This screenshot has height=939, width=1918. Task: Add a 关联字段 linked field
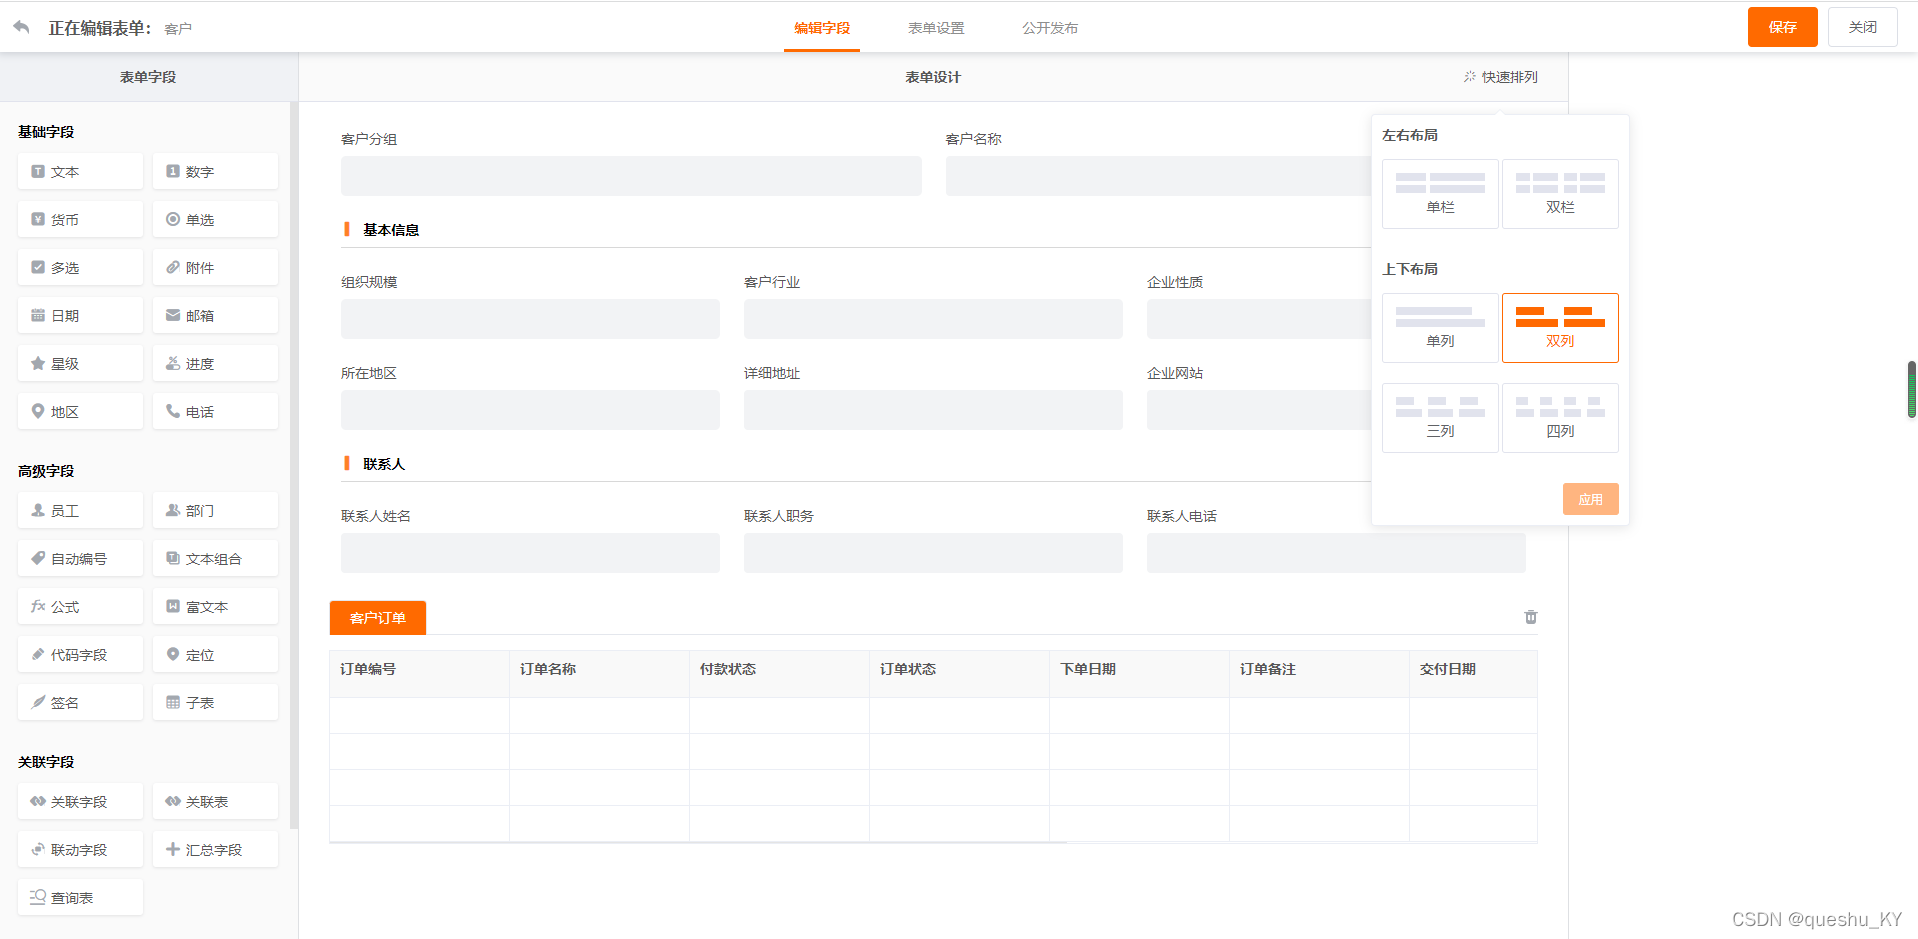point(80,801)
